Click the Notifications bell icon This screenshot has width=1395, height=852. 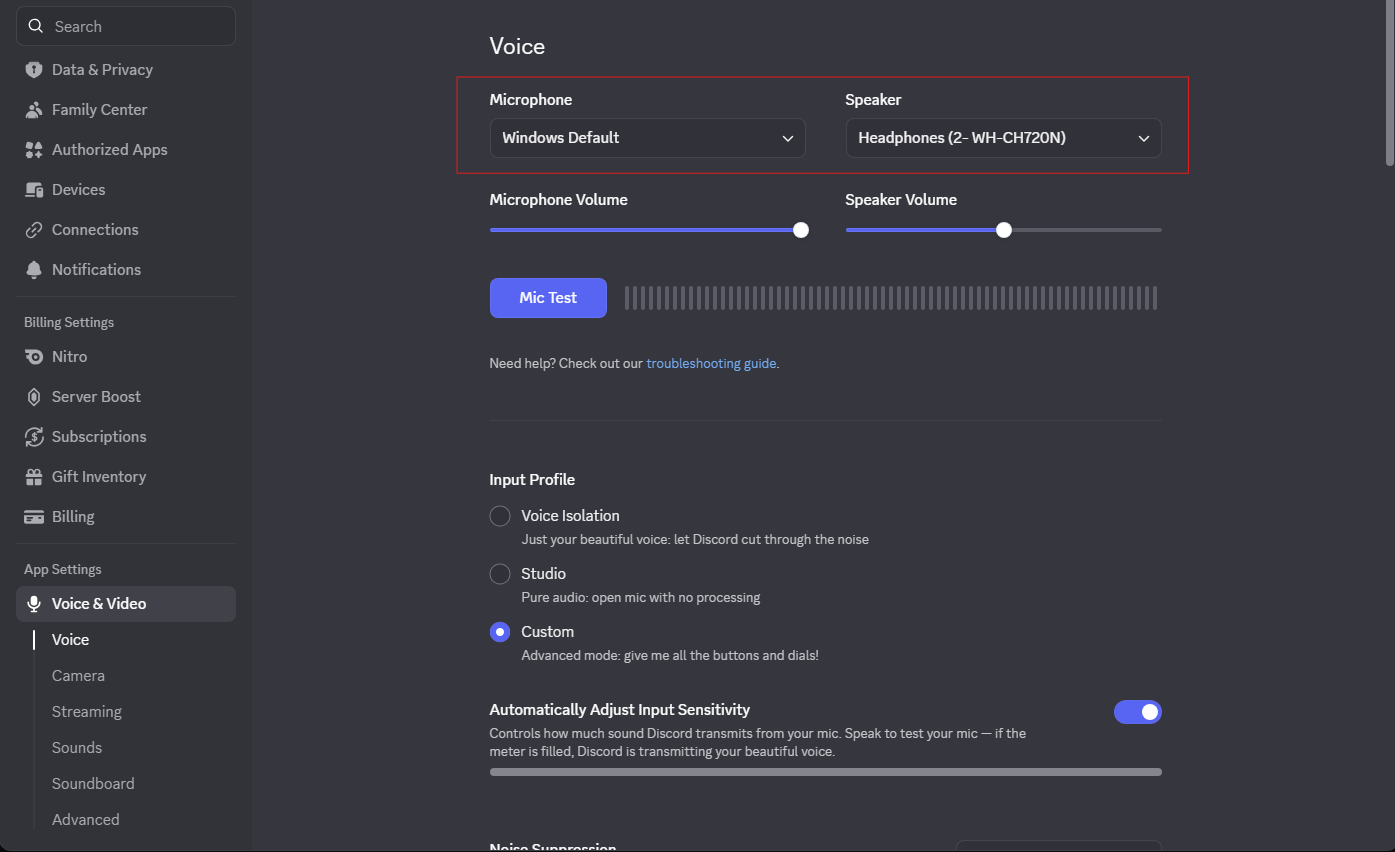coord(34,270)
